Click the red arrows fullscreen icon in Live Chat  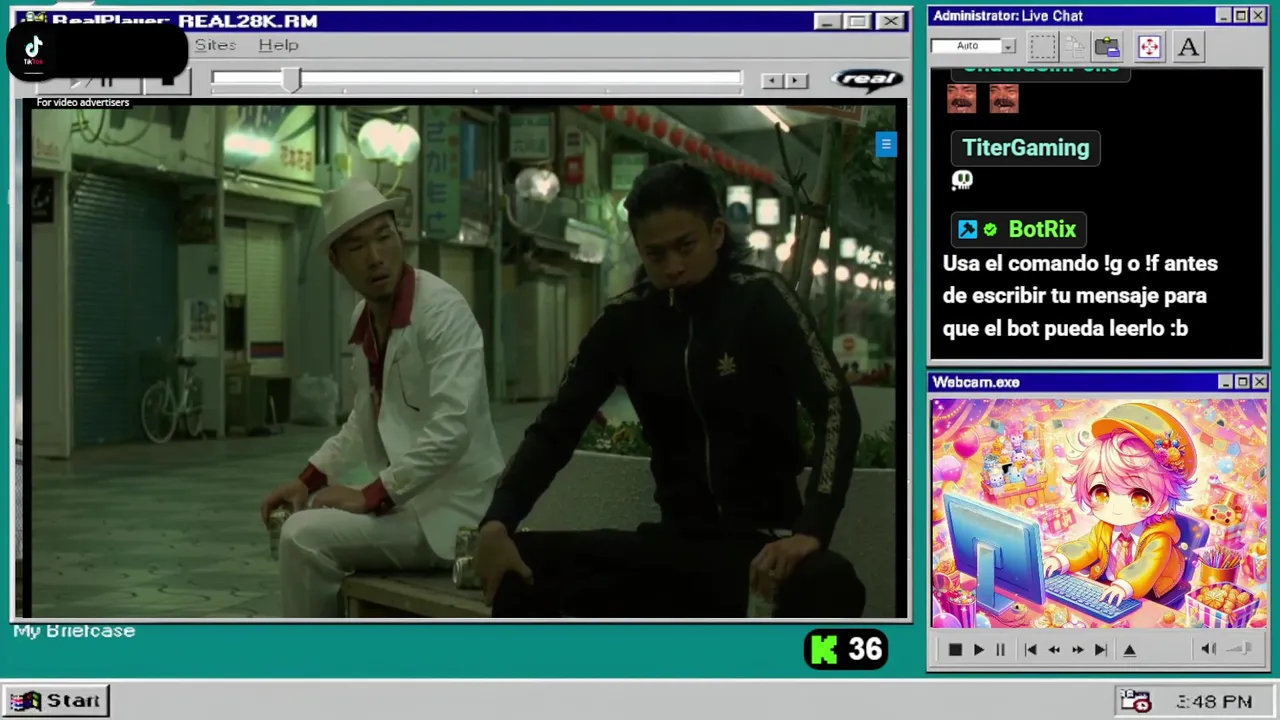point(1149,47)
